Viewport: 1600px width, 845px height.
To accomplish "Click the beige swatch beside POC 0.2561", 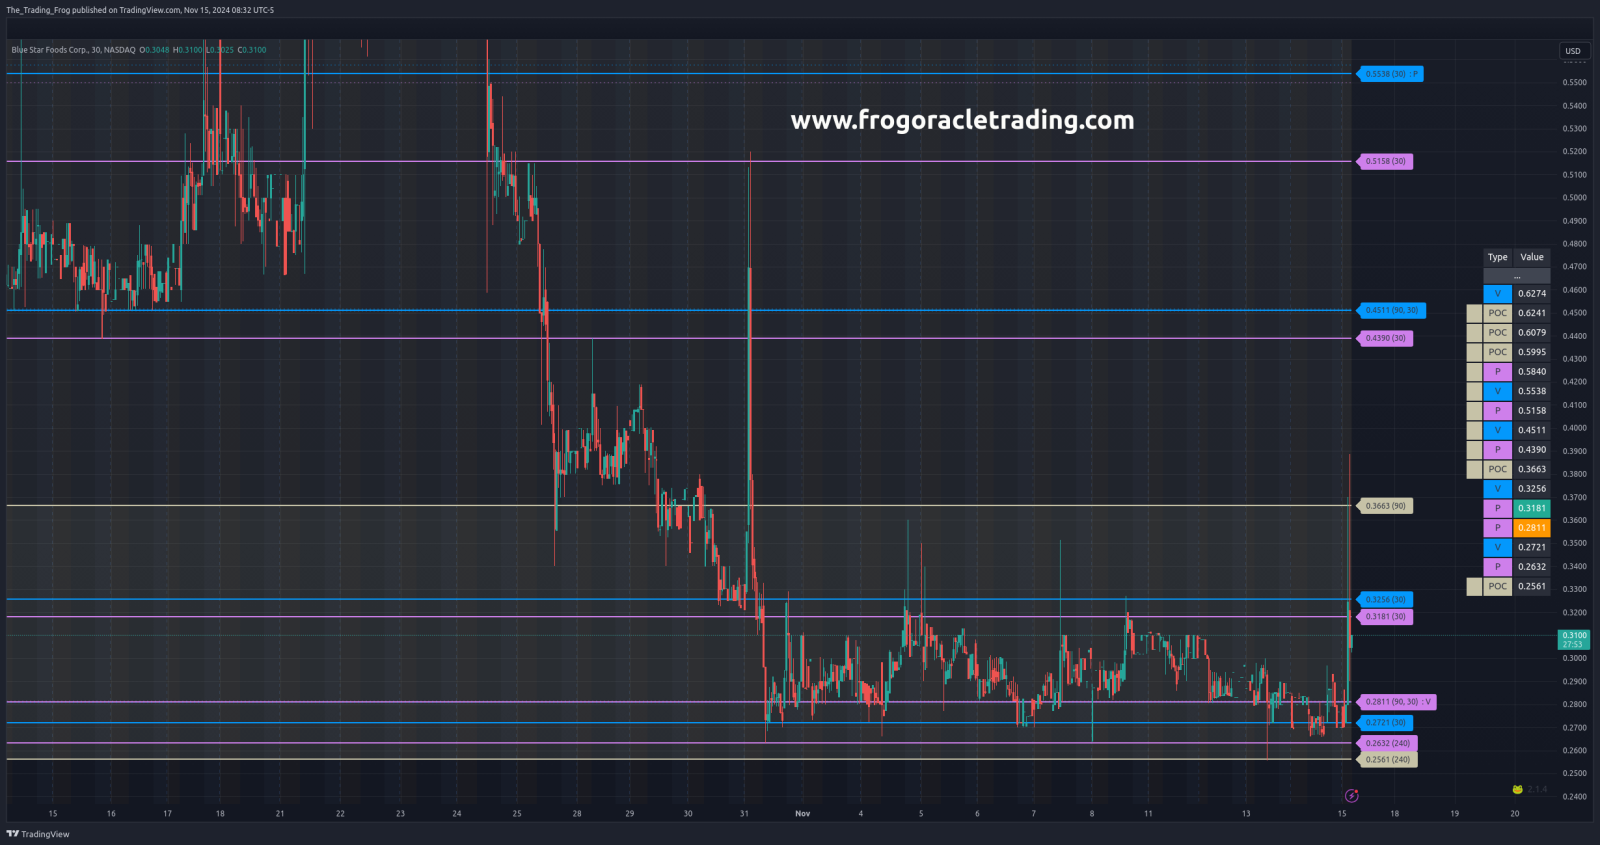I will [1474, 587].
